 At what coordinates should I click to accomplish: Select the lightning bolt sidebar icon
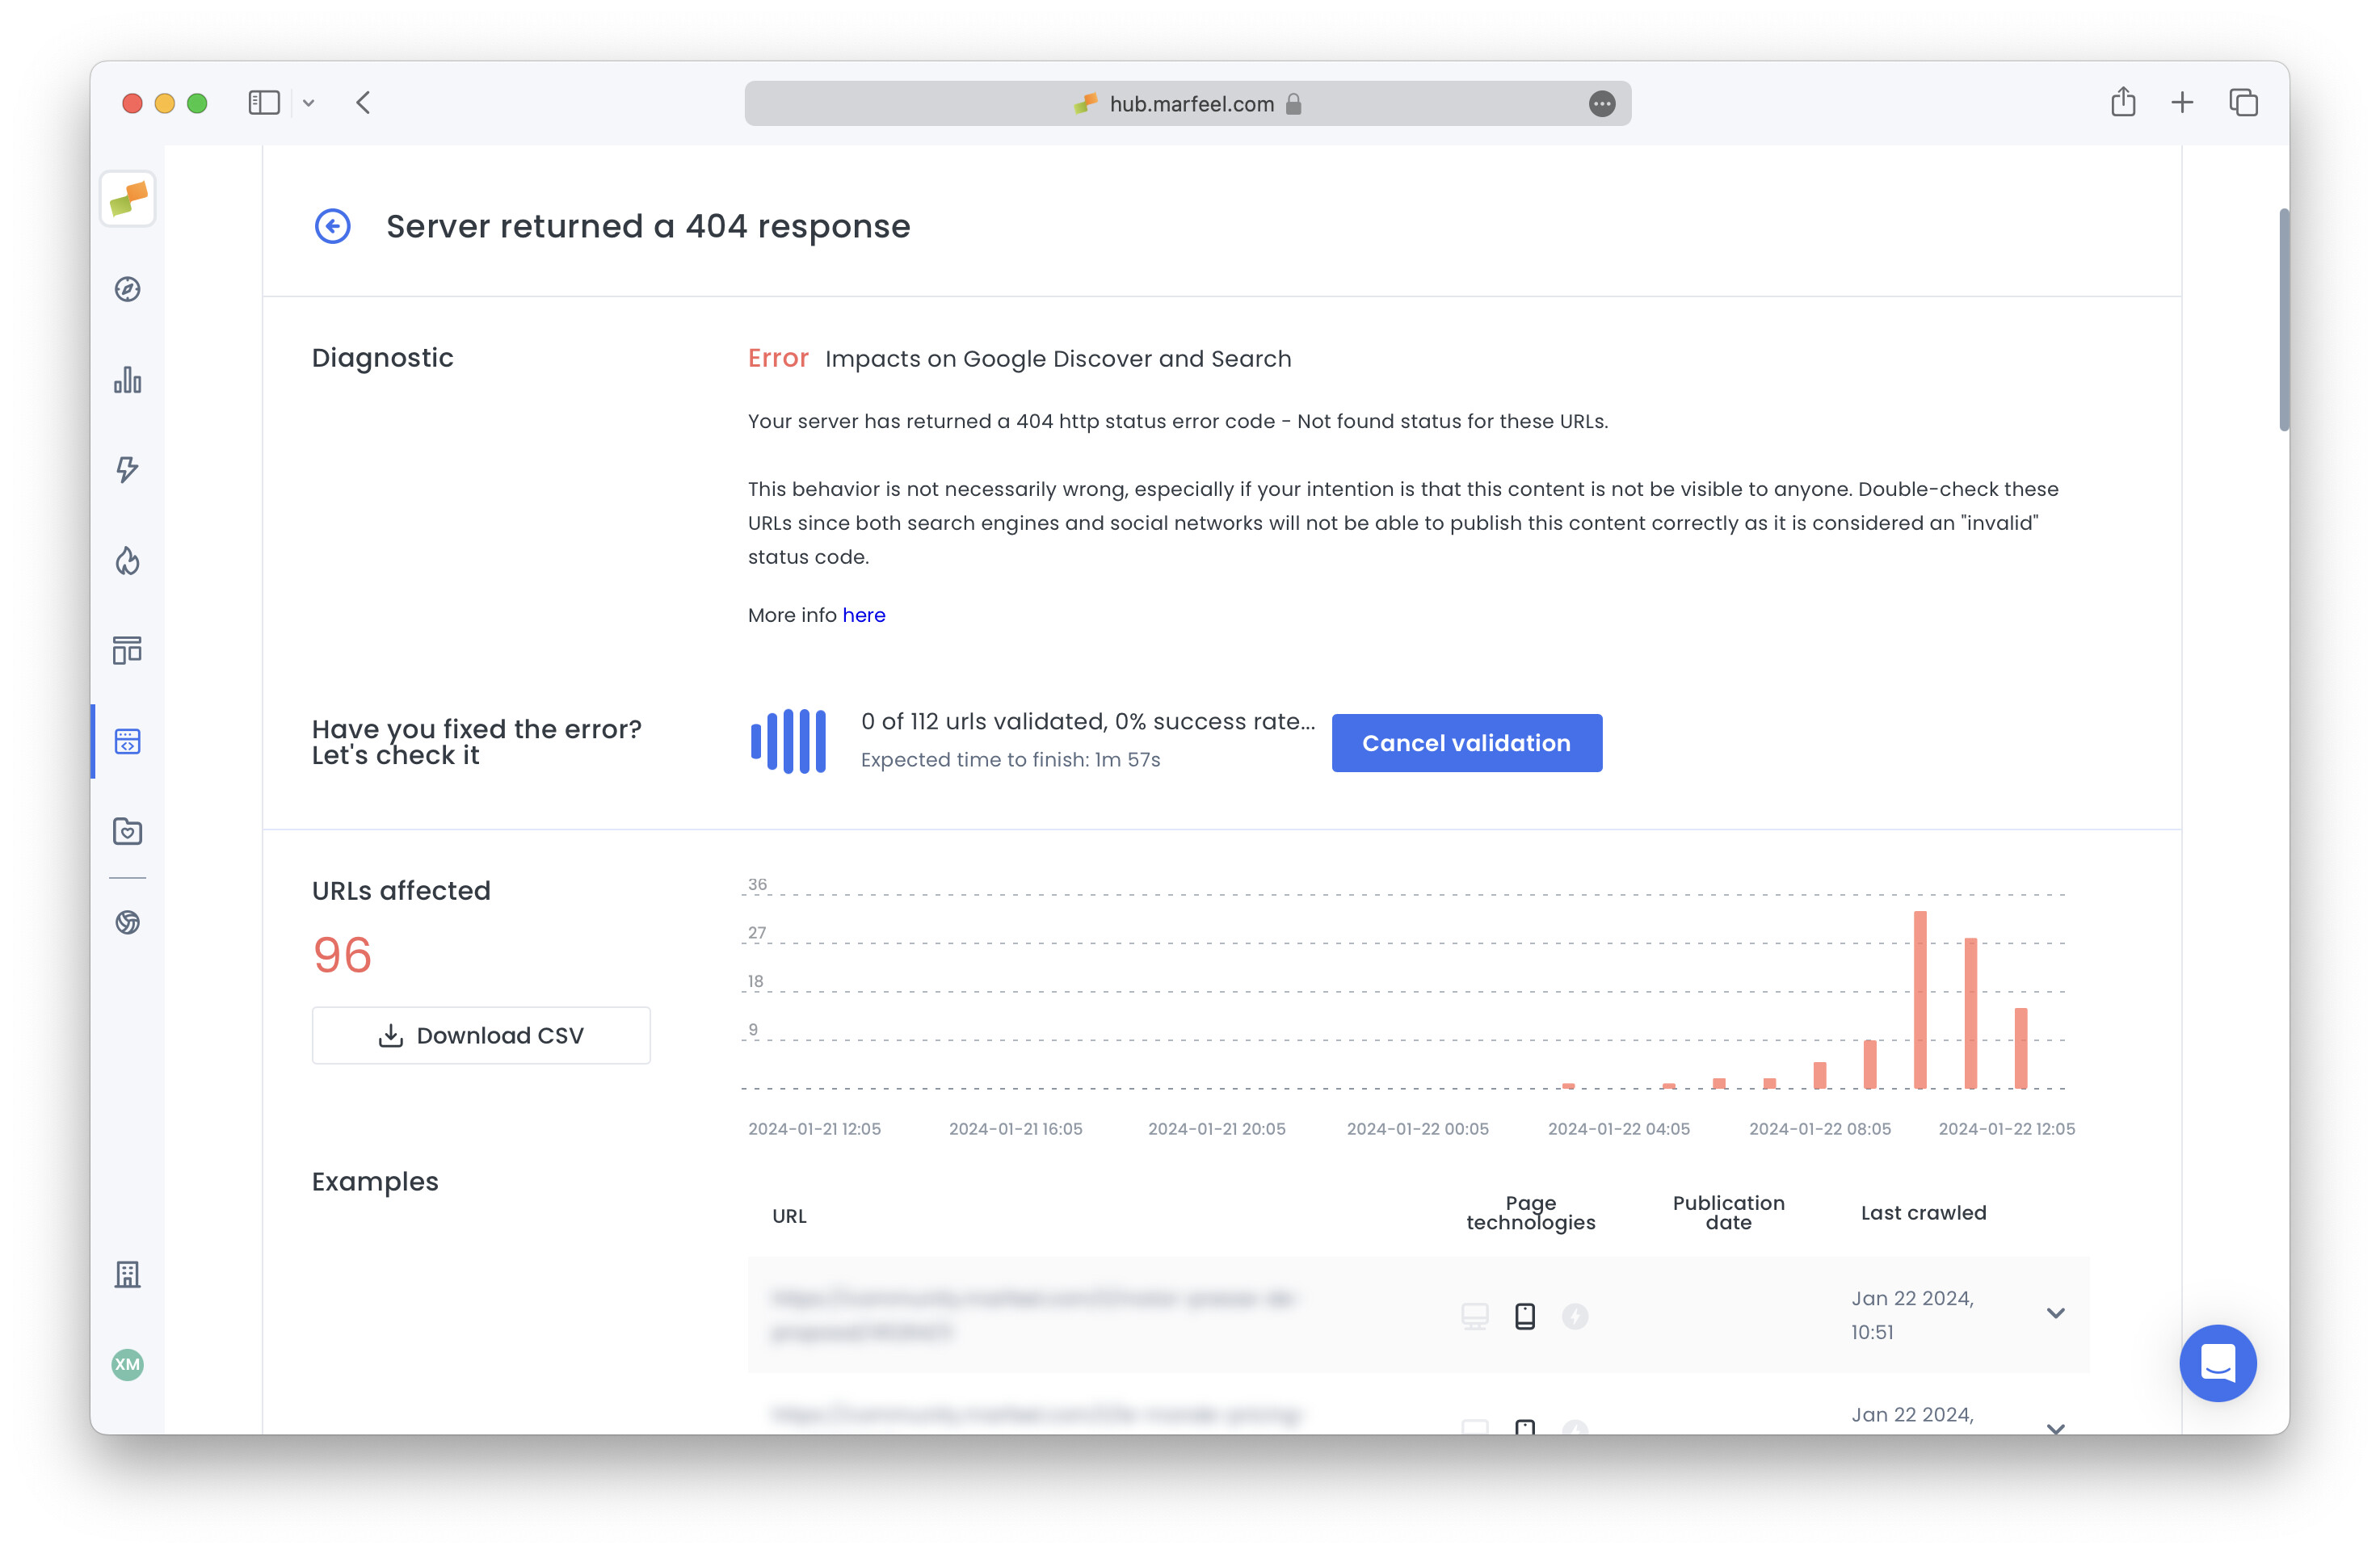(x=127, y=470)
